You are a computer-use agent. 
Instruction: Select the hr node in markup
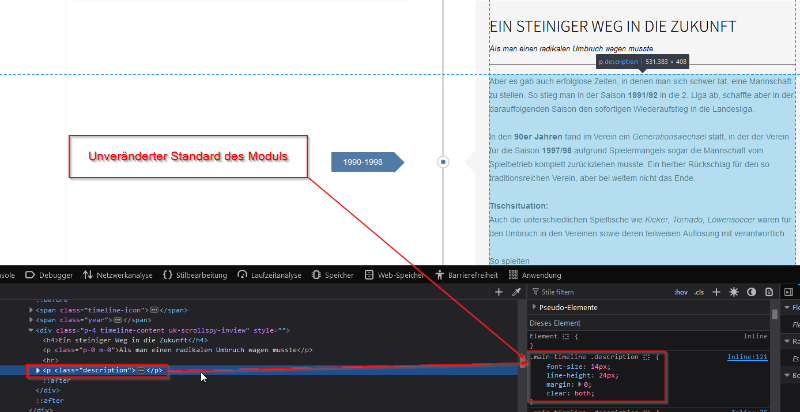coord(51,360)
